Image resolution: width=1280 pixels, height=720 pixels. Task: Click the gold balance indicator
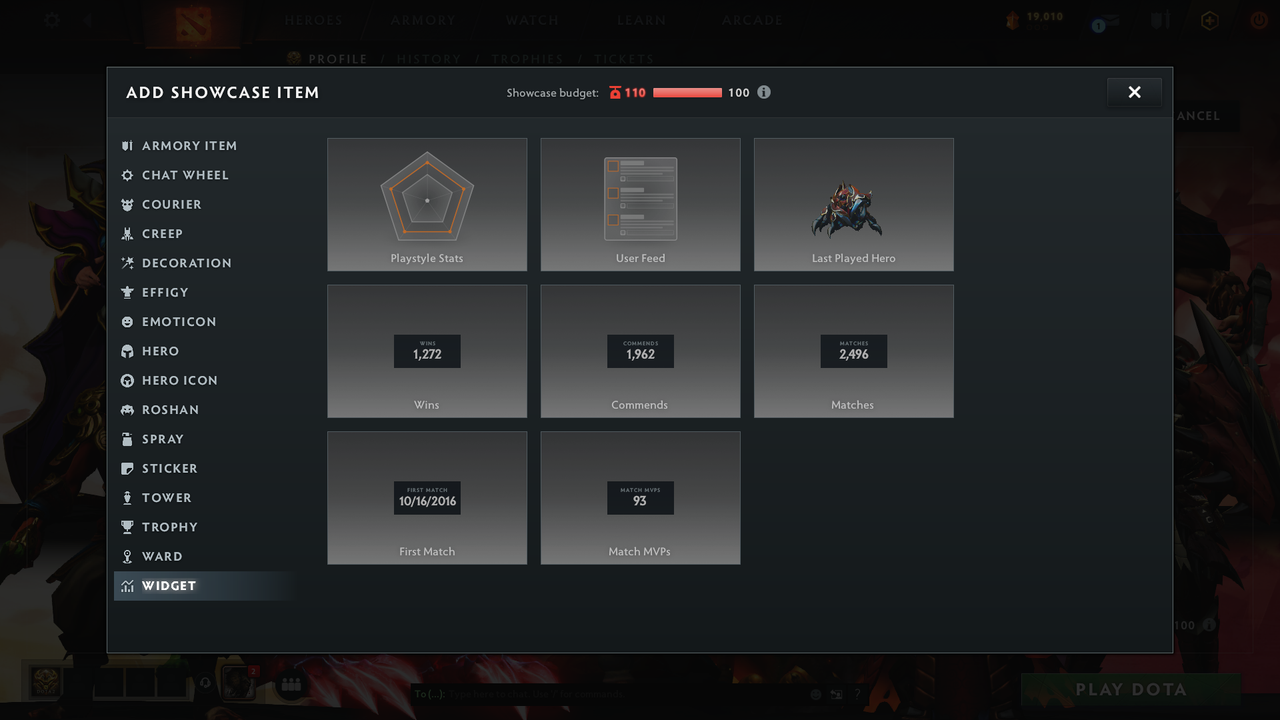pyautogui.click(x=1028, y=16)
